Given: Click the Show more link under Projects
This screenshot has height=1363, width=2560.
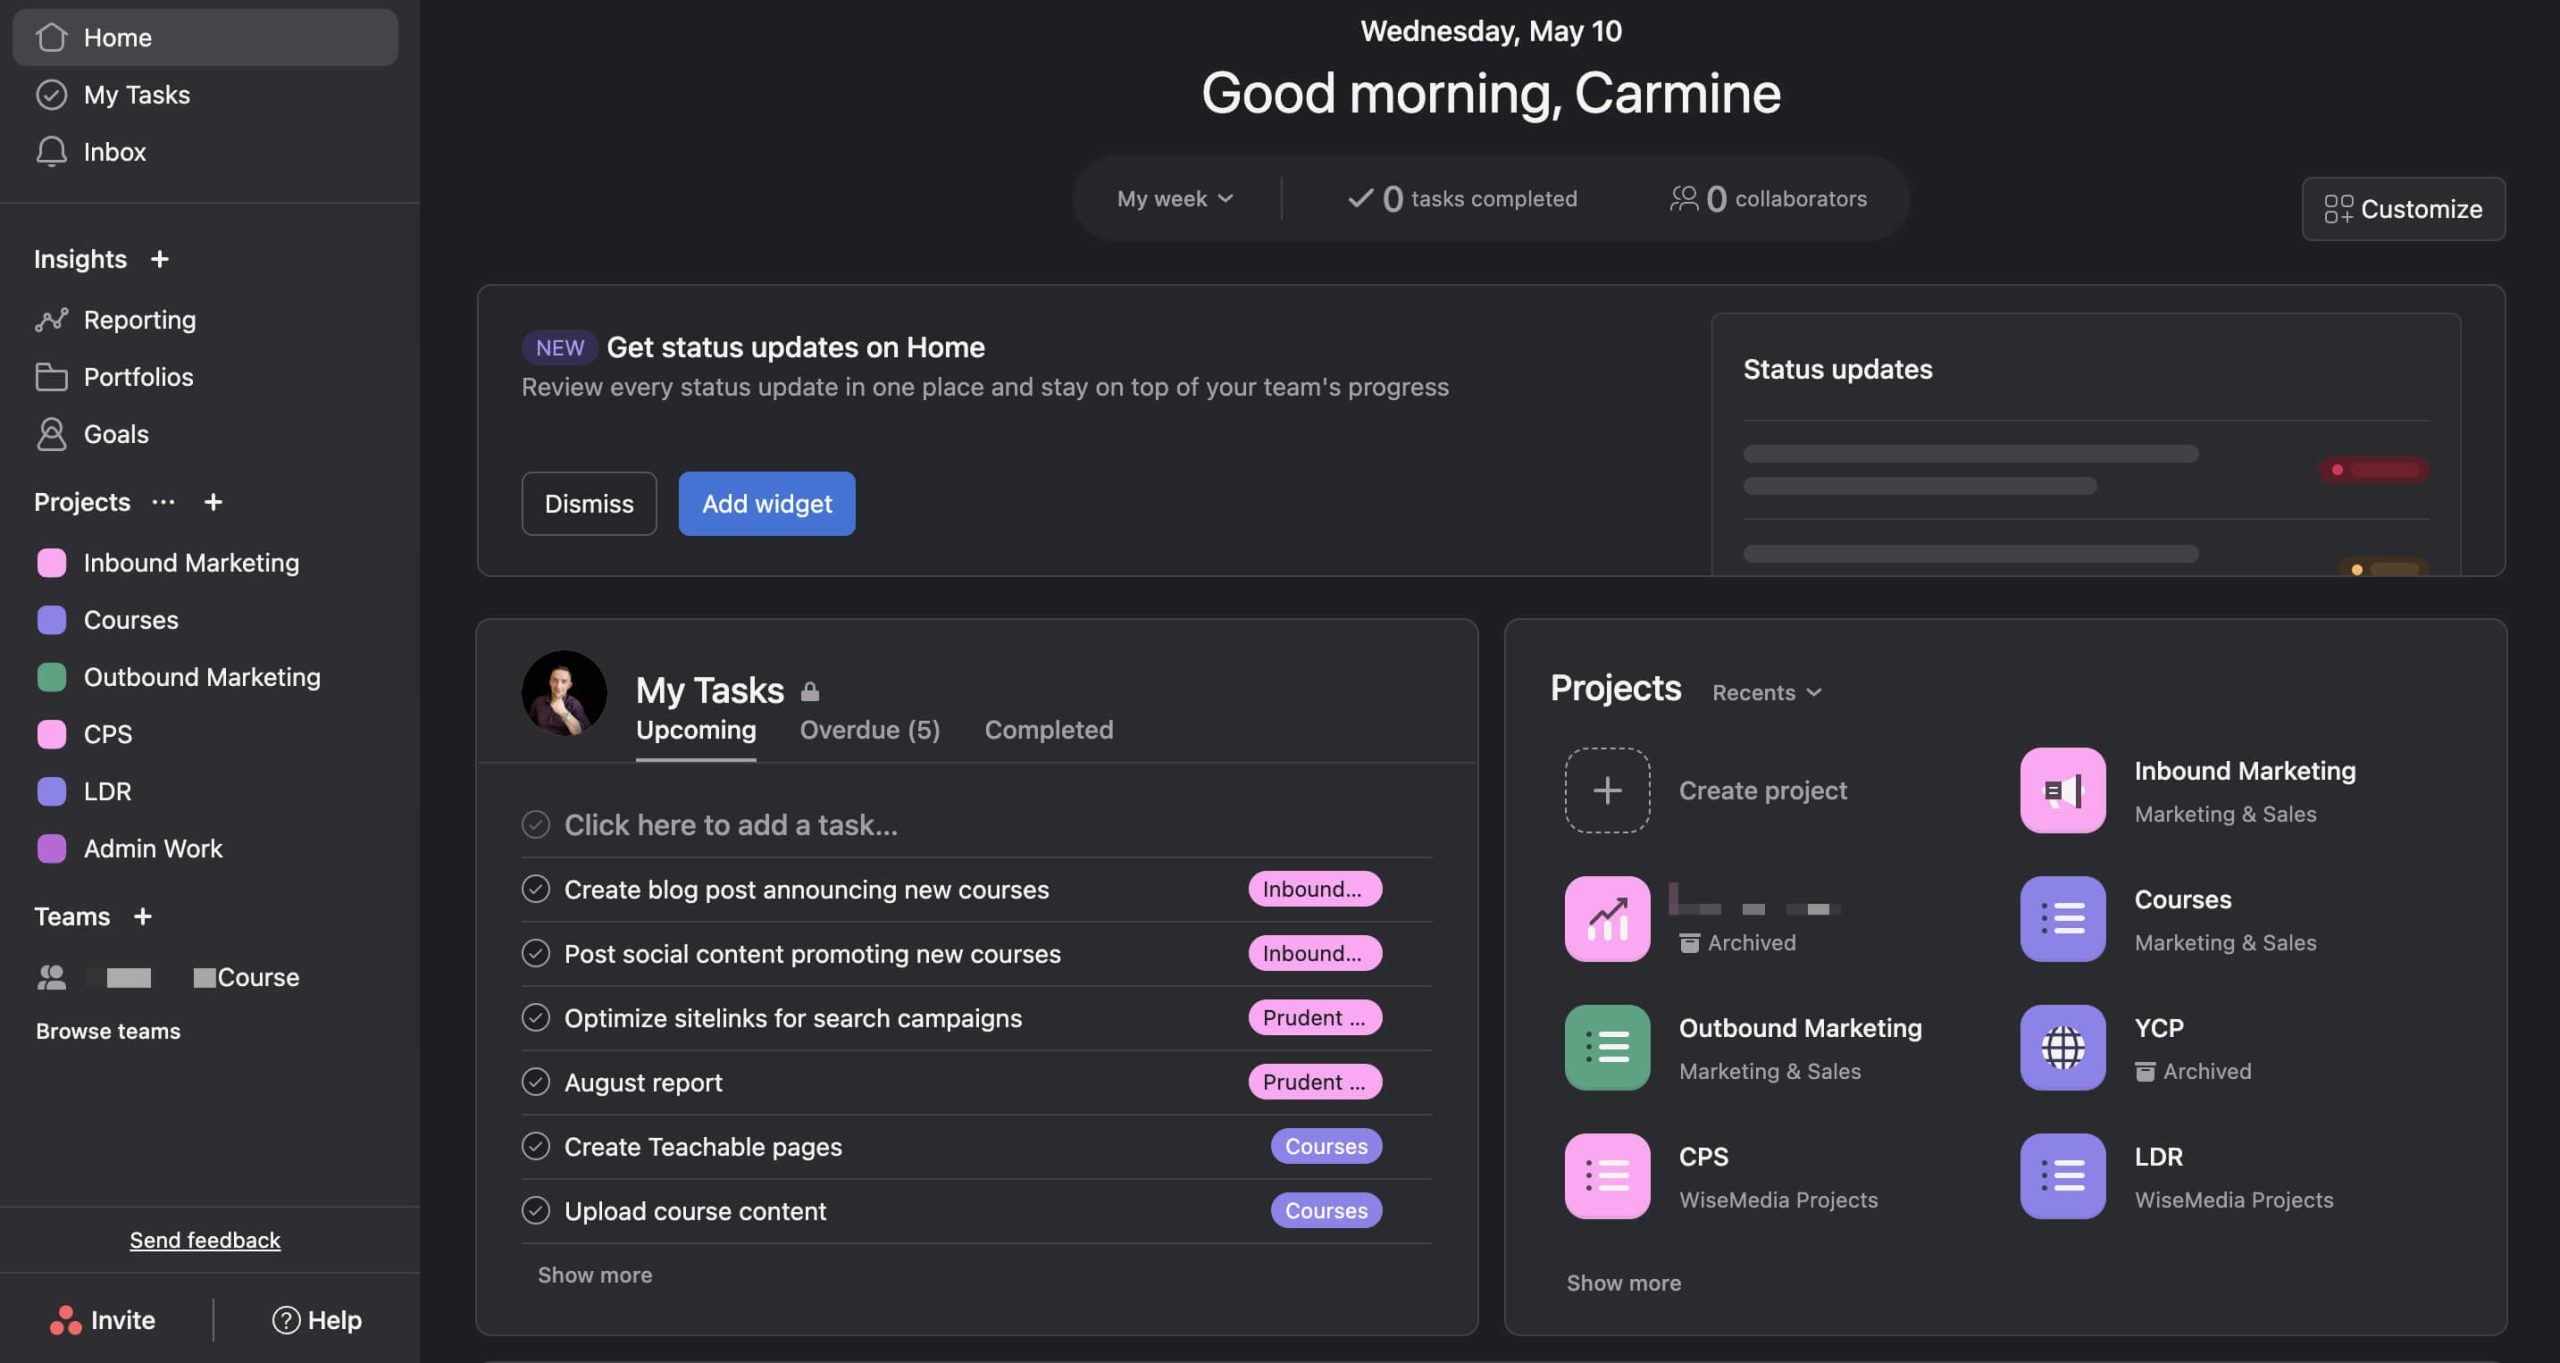Looking at the screenshot, I should [x=1622, y=1283].
